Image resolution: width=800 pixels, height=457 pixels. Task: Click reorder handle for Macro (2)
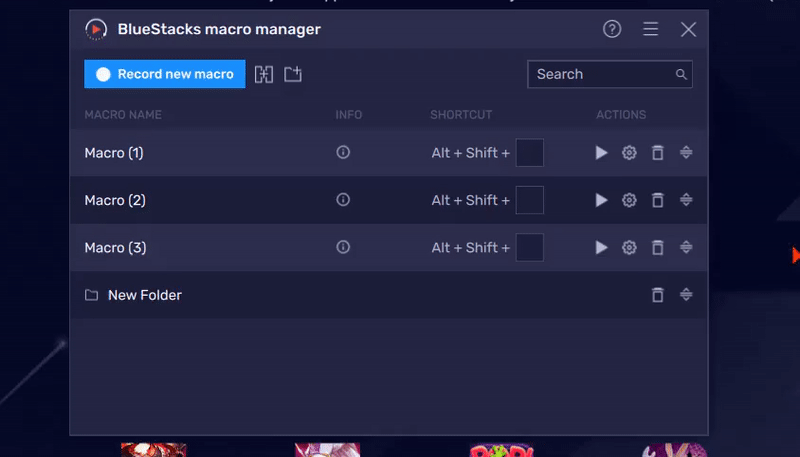(686, 199)
